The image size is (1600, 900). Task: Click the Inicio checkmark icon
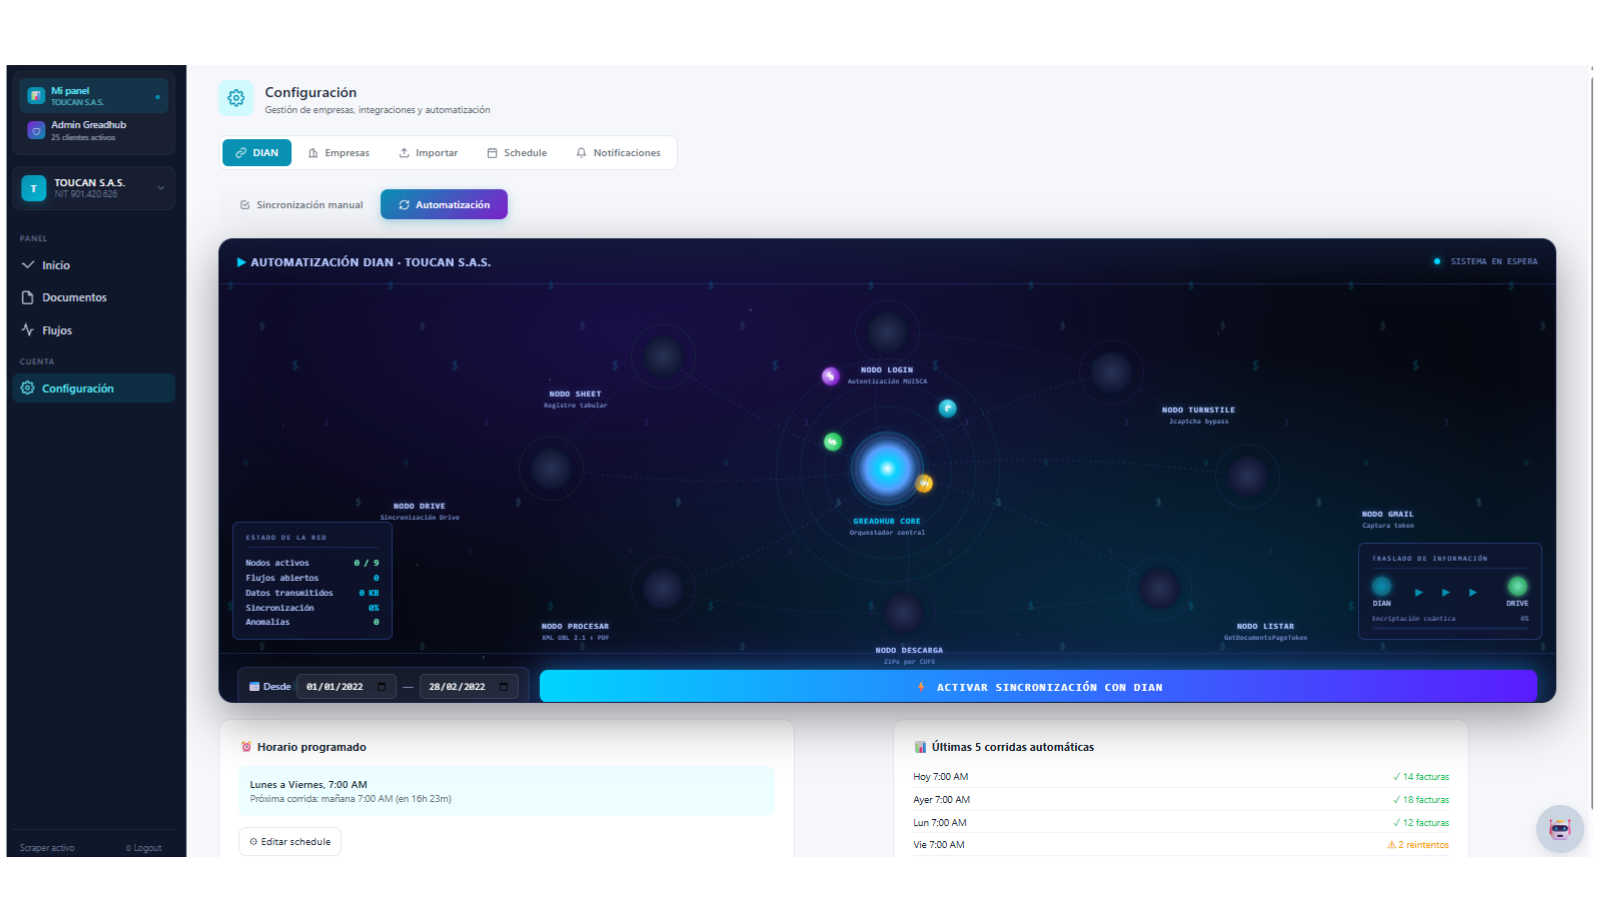coord(28,265)
